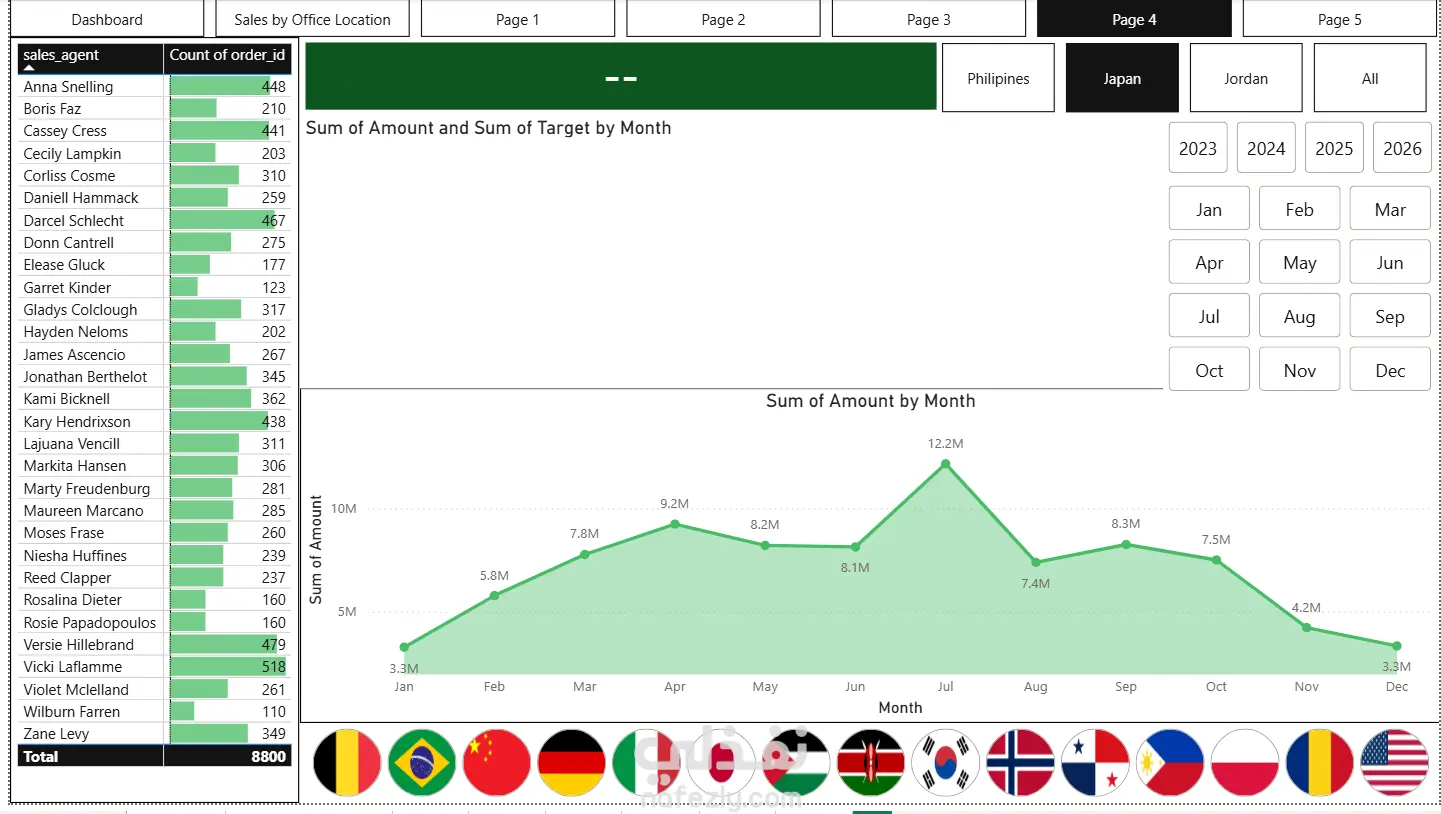
Task: Go to Sales by Office Location tab
Action: coord(312,19)
